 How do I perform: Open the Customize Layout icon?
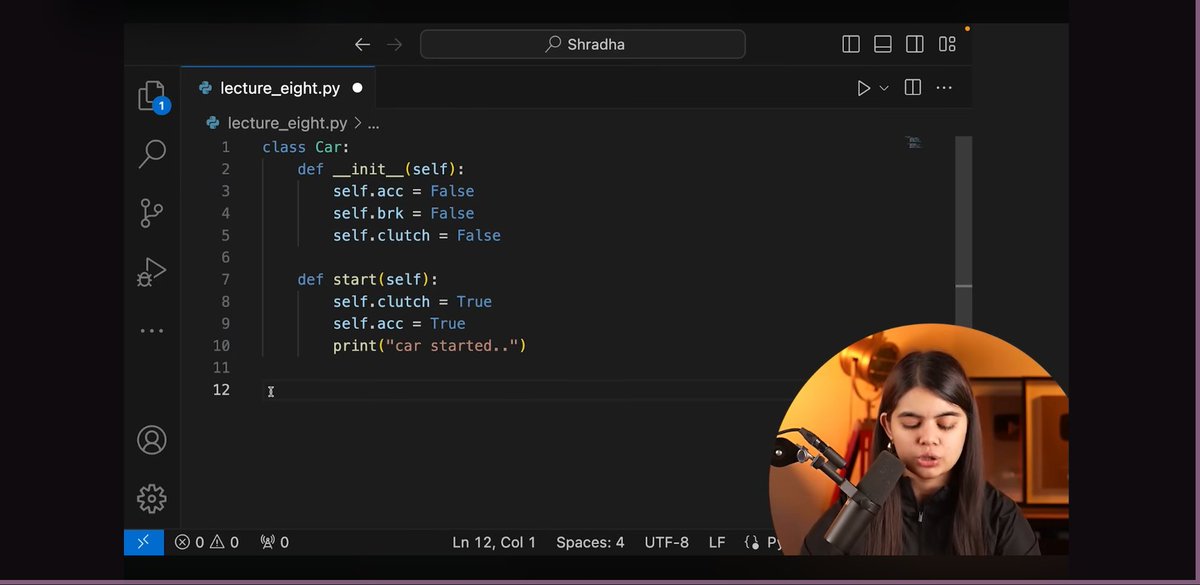tap(947, 44)
